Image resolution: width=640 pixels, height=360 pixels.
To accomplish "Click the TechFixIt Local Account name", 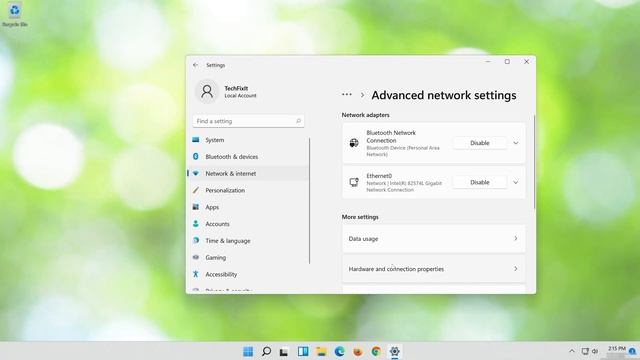I will coord(240,92).
